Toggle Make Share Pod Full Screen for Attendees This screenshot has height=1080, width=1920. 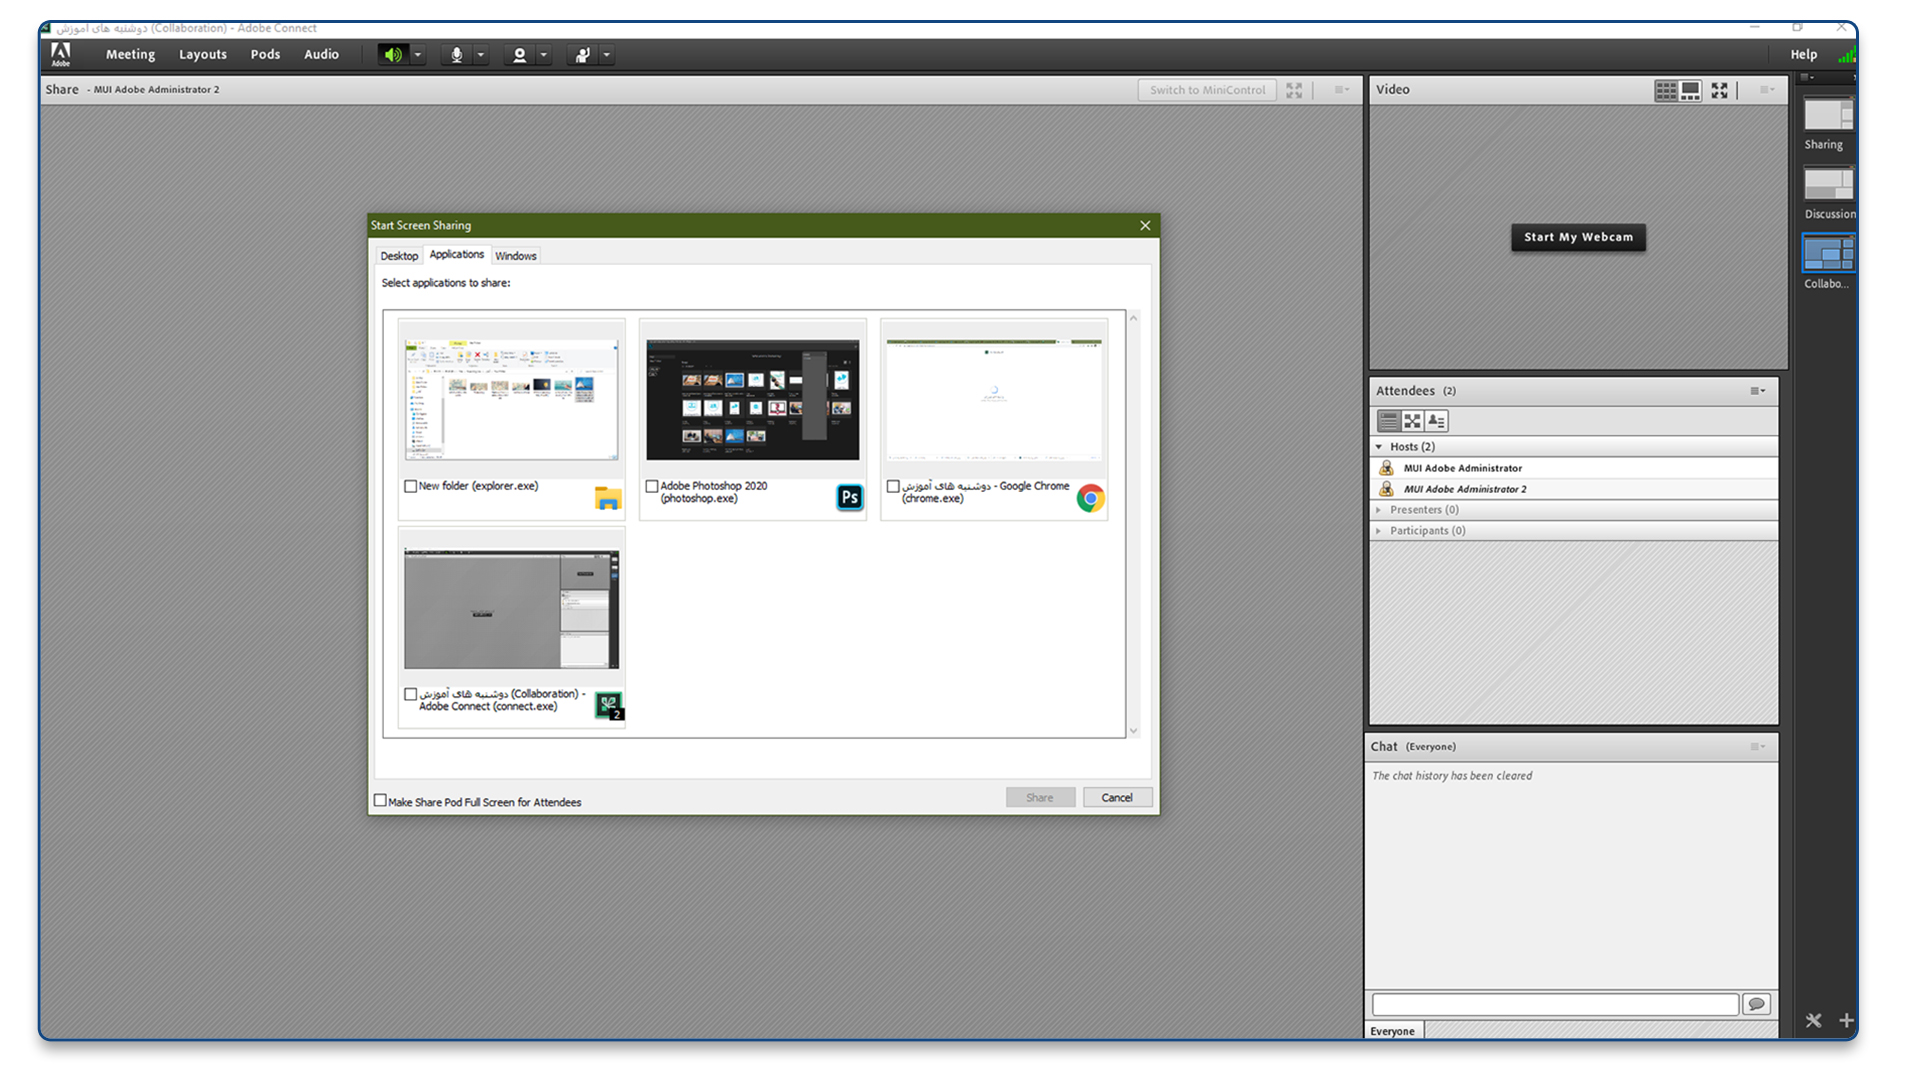[x=382, y=800]
